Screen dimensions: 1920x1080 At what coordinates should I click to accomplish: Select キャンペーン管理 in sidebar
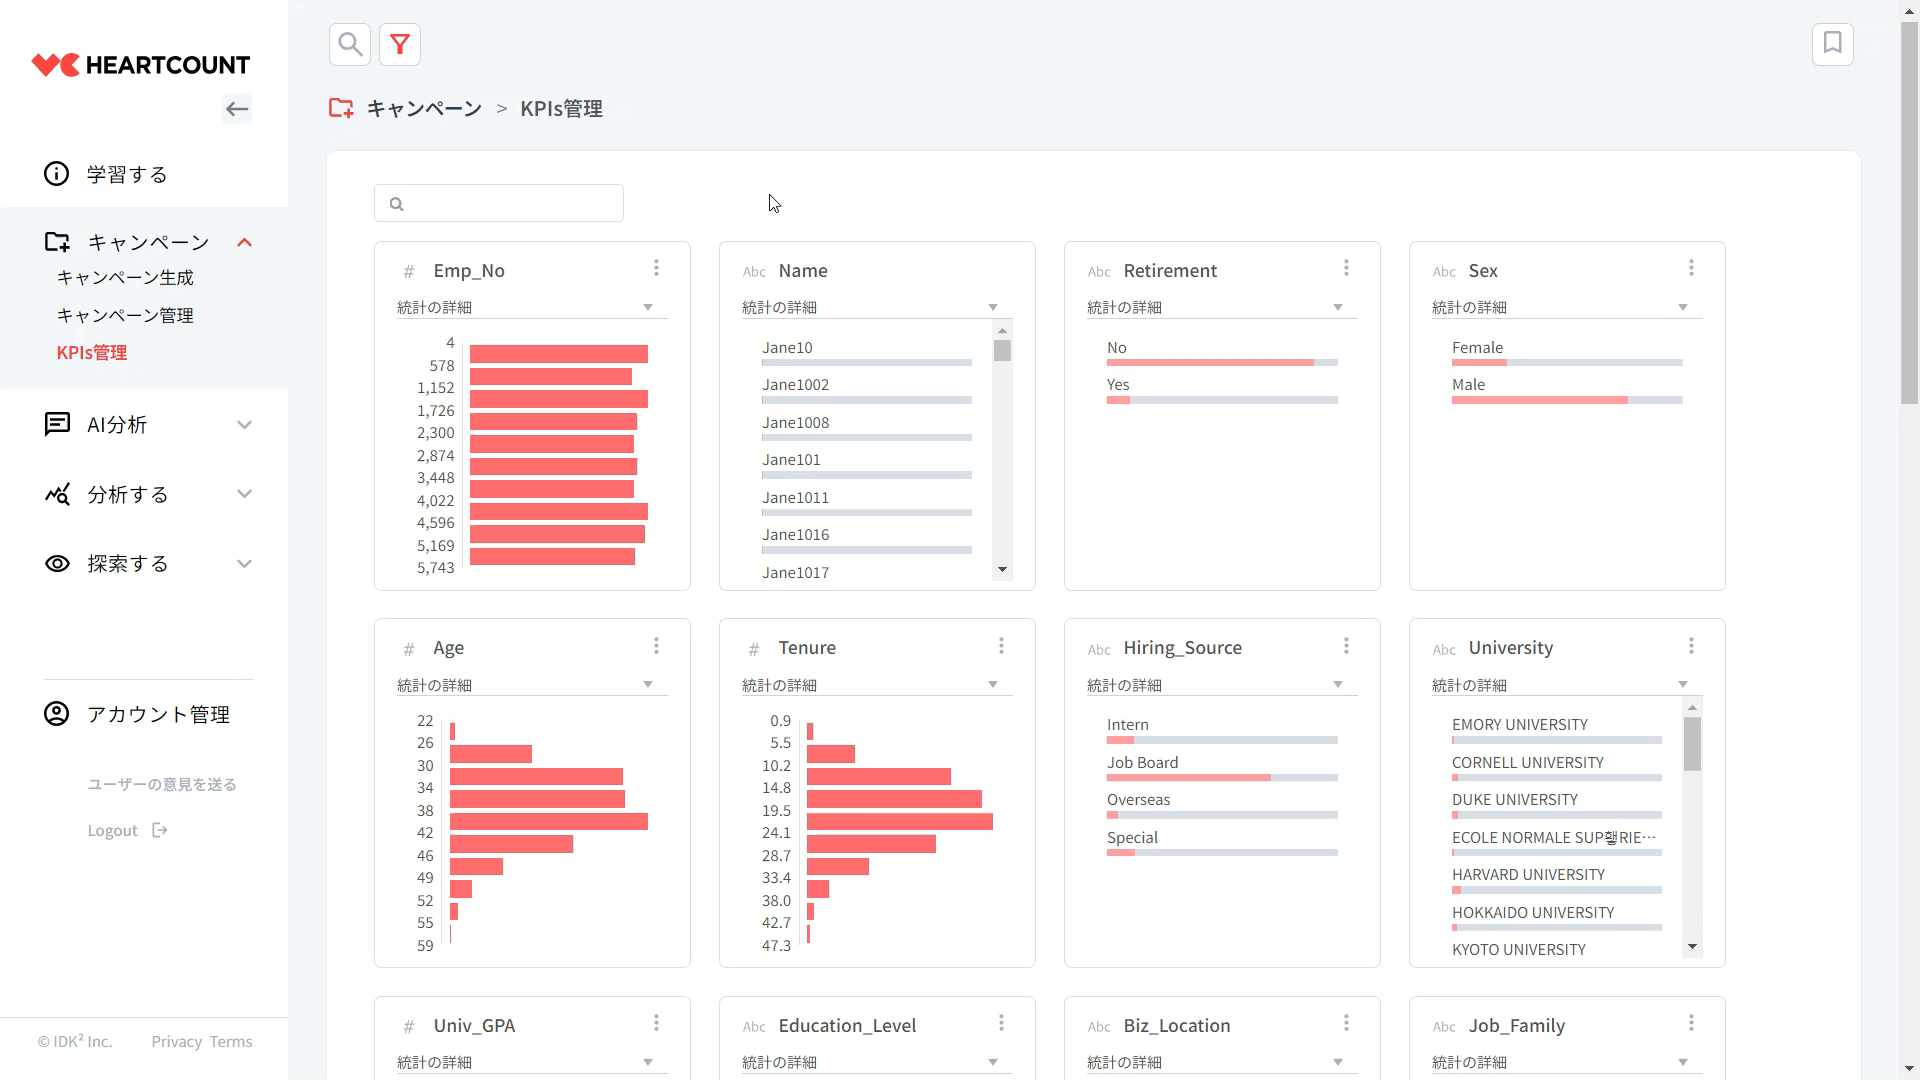pyautogui.click(x=125, y=315)
